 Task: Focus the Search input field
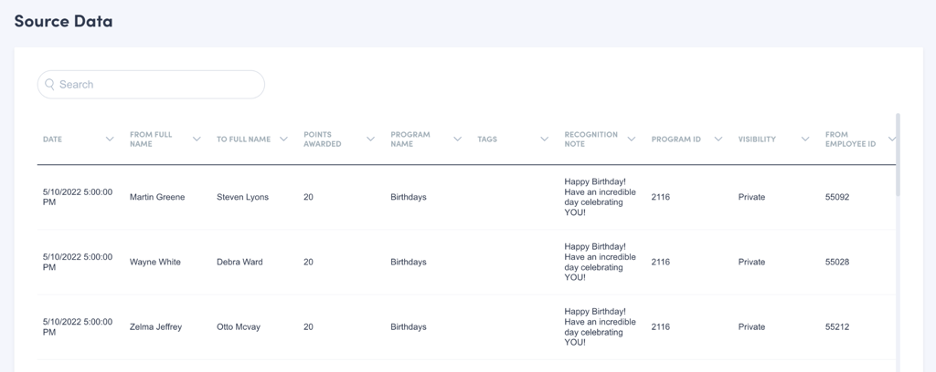[151, 84]
